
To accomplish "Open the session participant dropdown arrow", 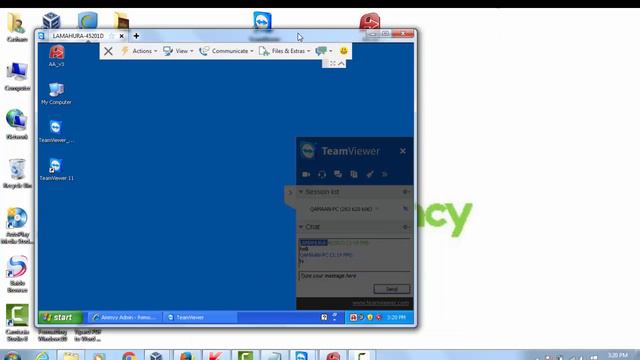I will tap(376, 209).
